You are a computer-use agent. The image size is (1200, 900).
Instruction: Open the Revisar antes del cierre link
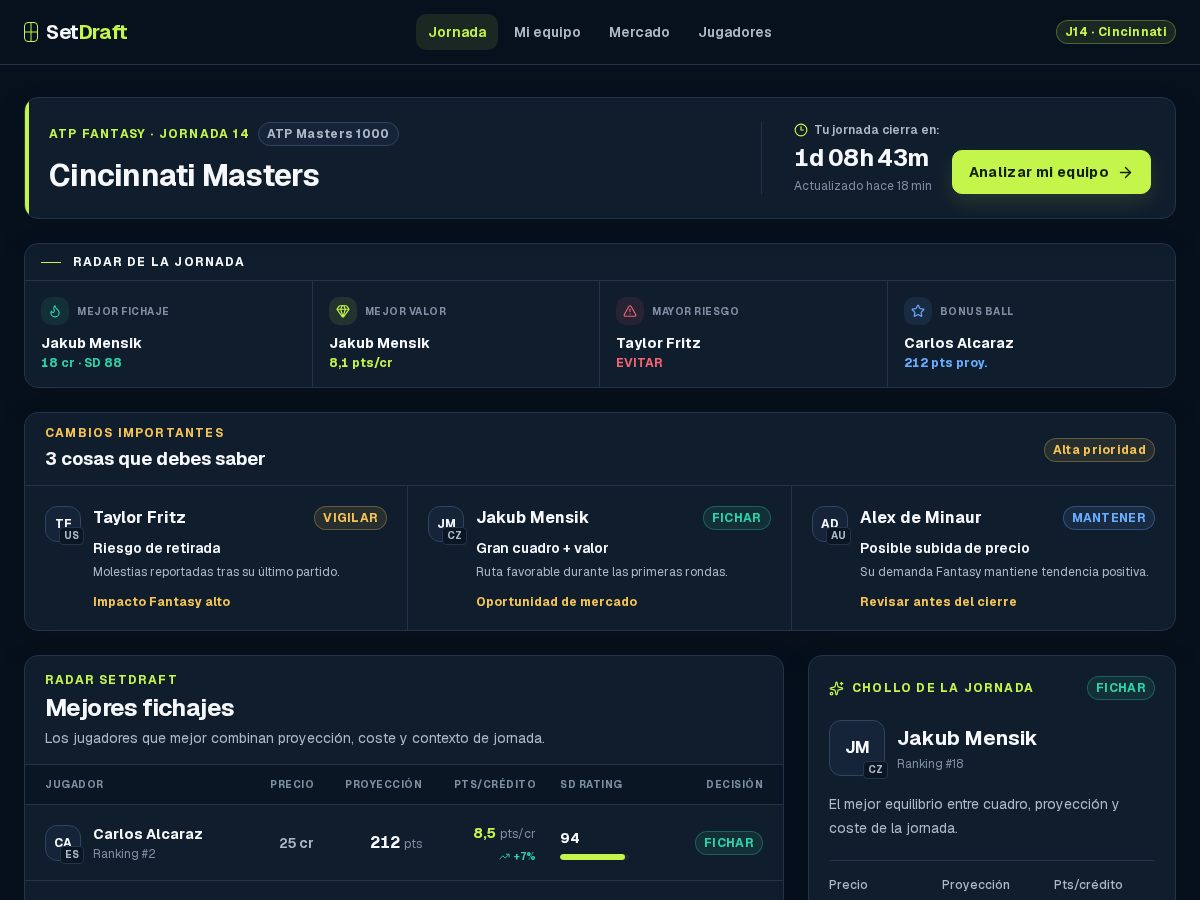938,602
